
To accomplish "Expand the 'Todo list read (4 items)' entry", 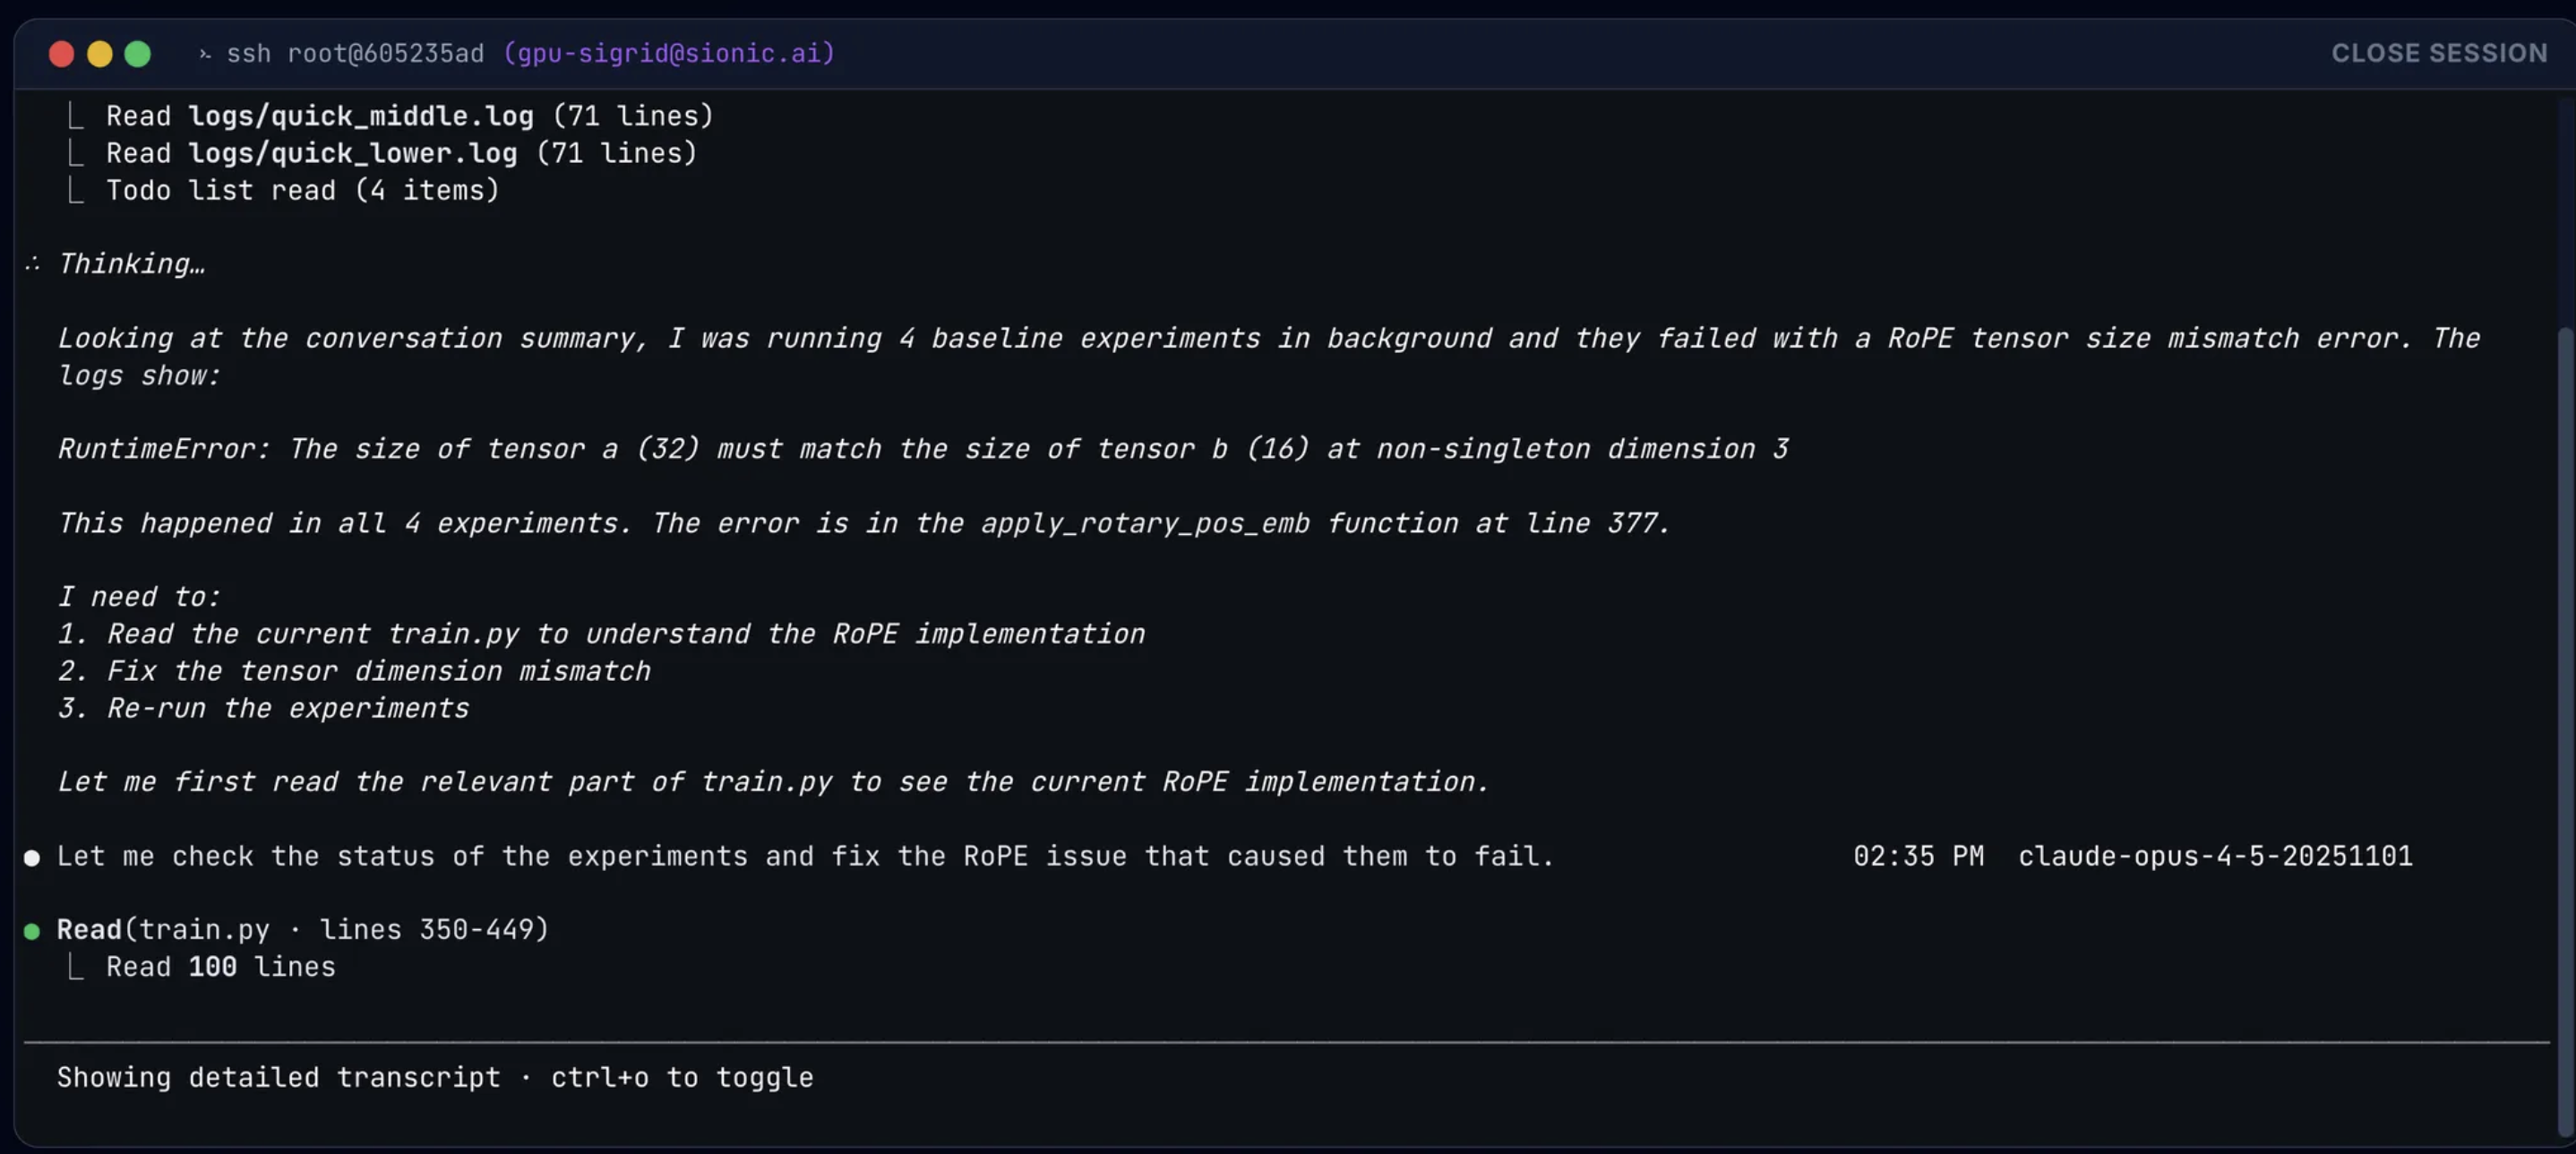I will 302,191.
